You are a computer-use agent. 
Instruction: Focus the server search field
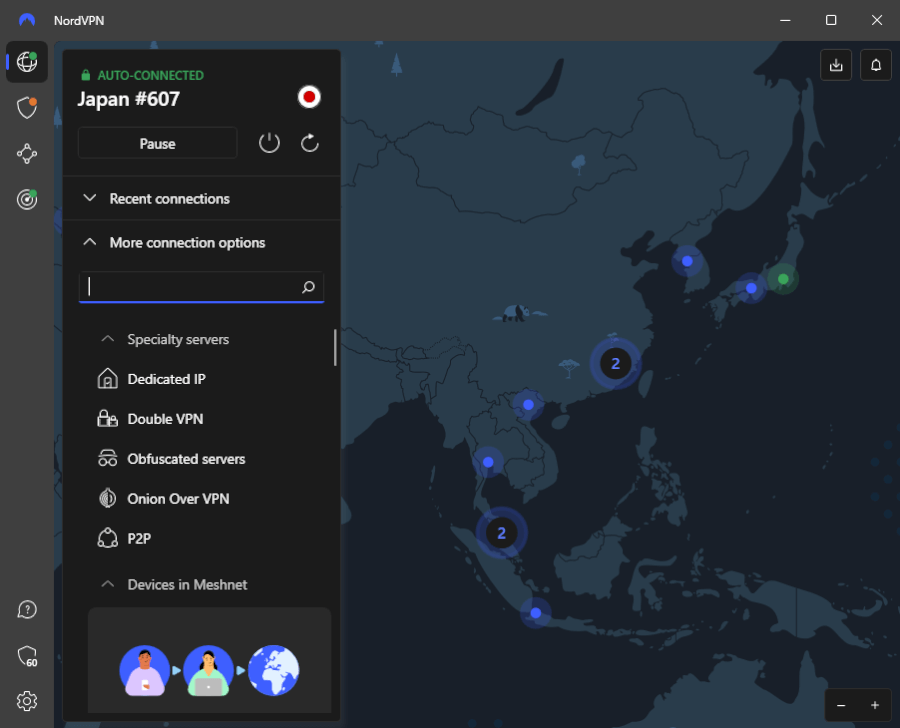pyautogui.click(x=201, y=286)
